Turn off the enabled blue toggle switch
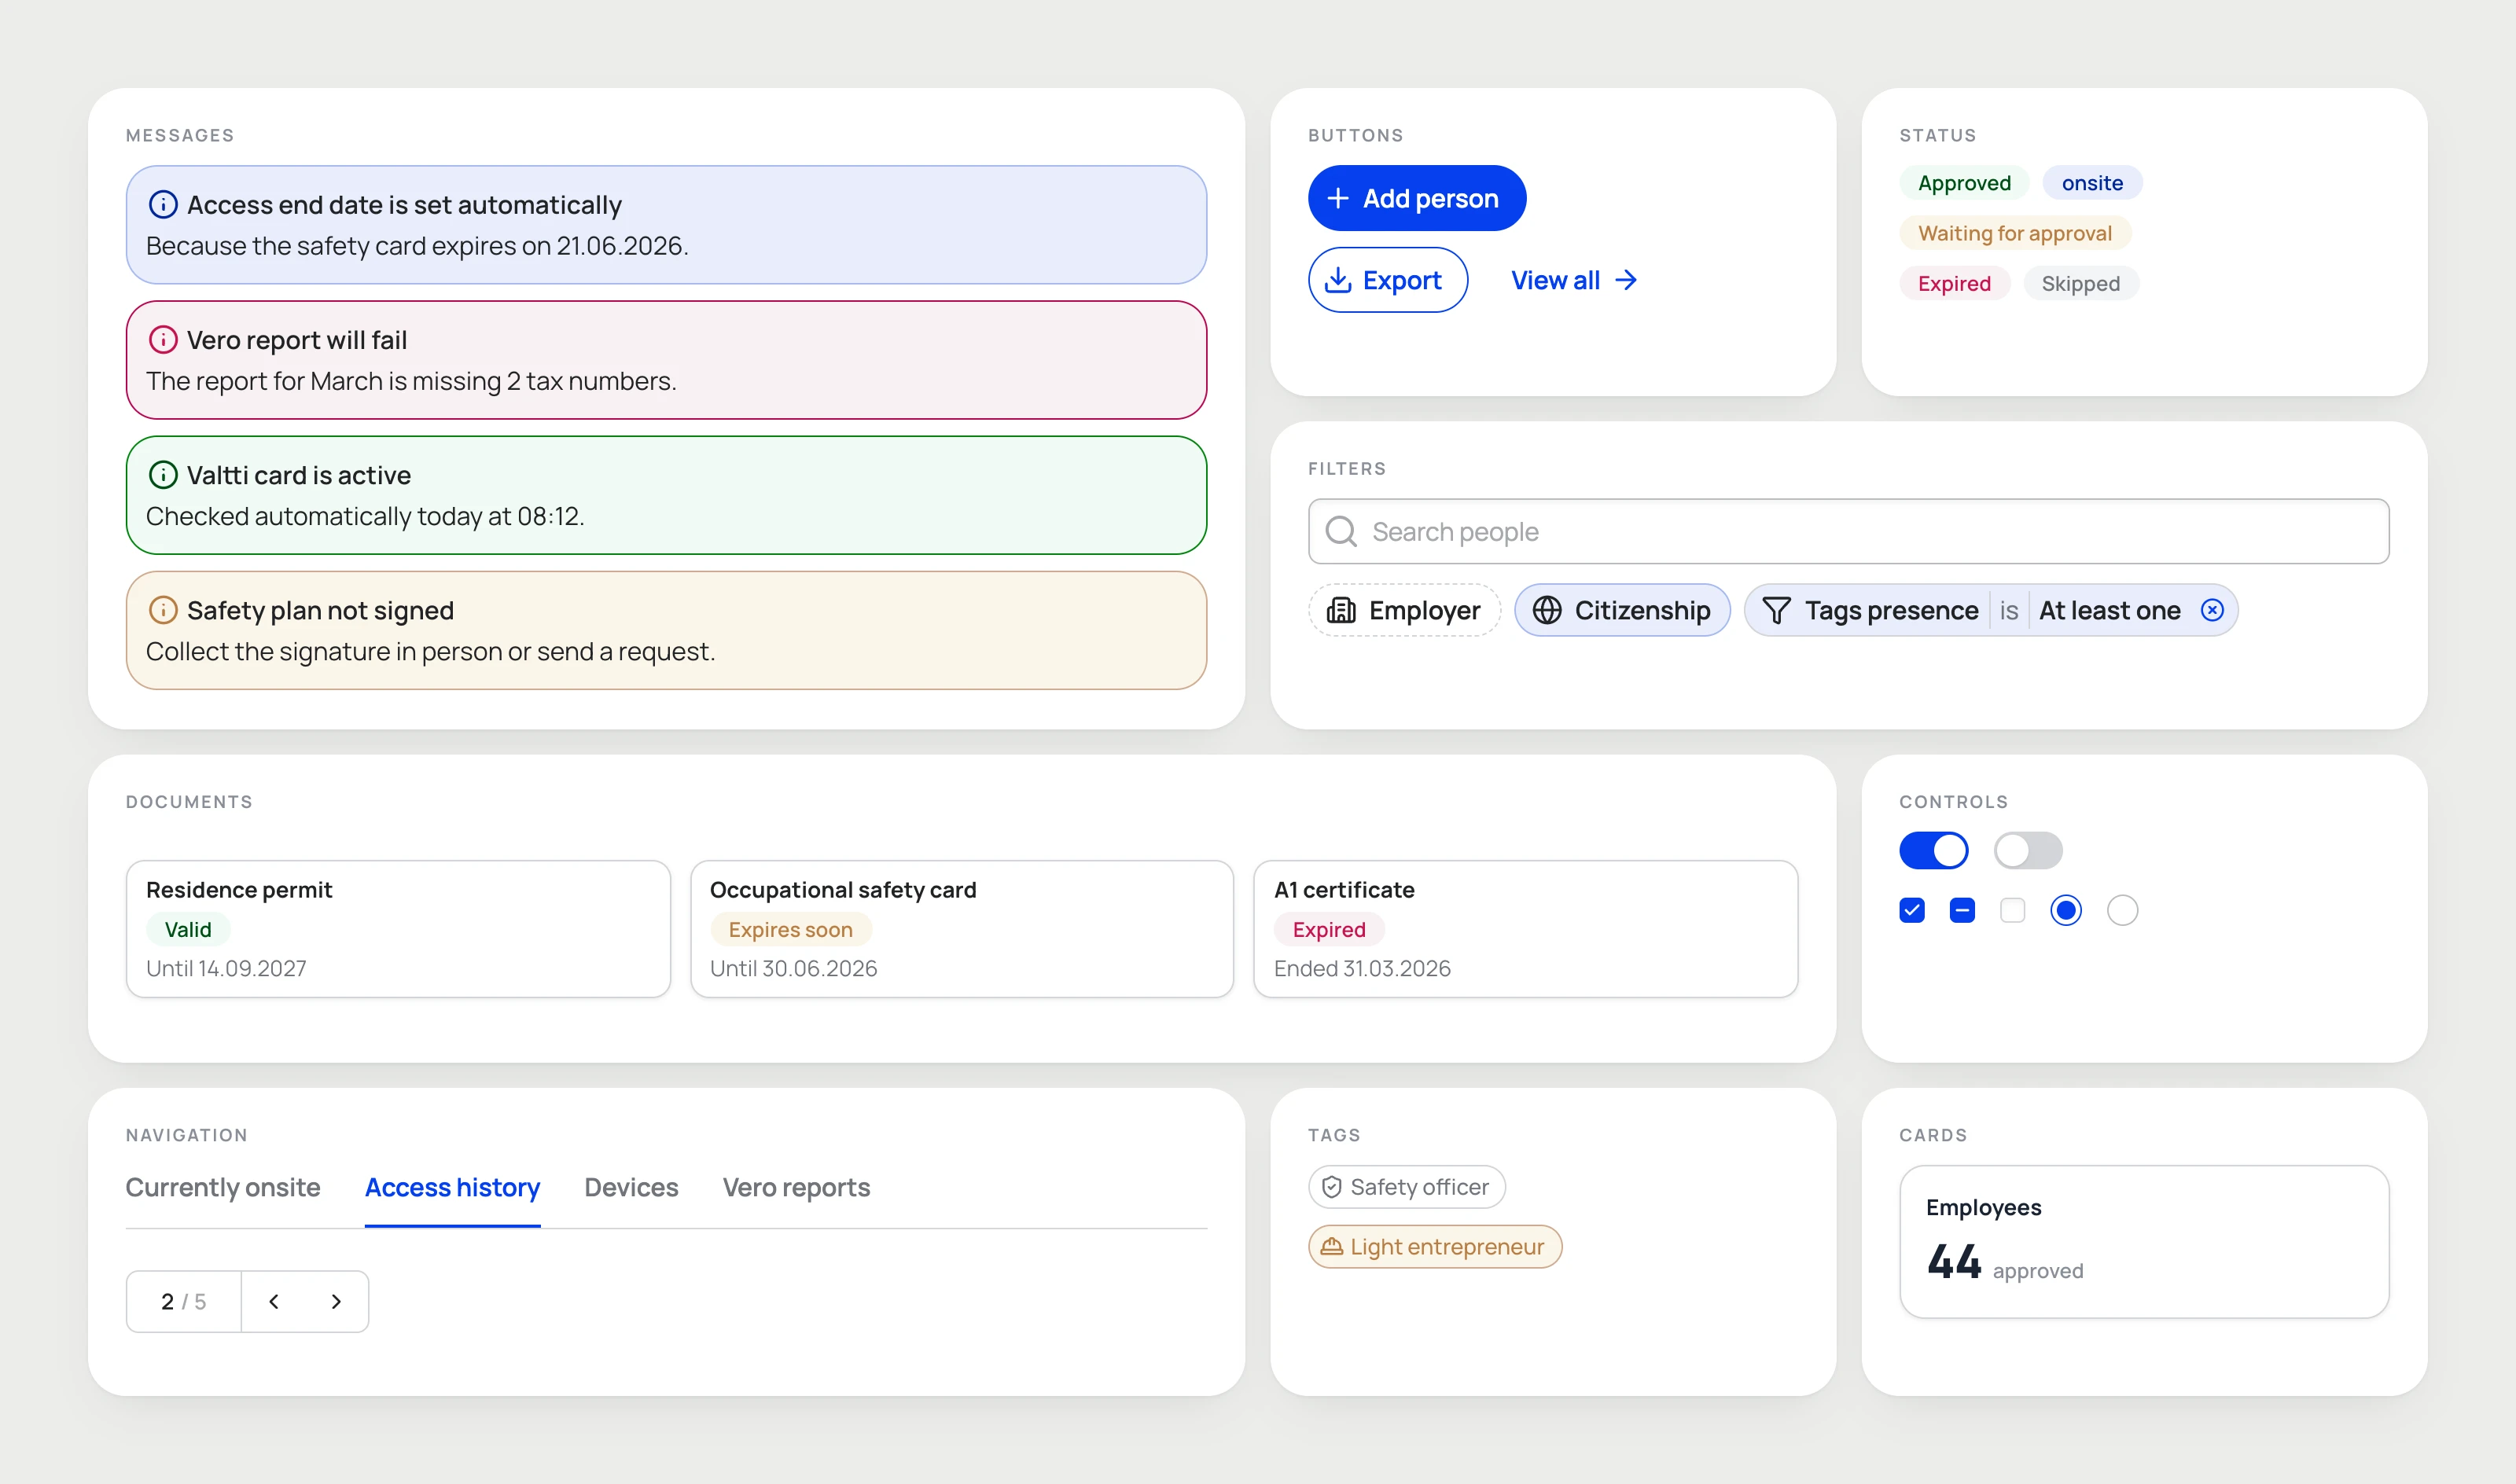 (x=1934, y=851)
